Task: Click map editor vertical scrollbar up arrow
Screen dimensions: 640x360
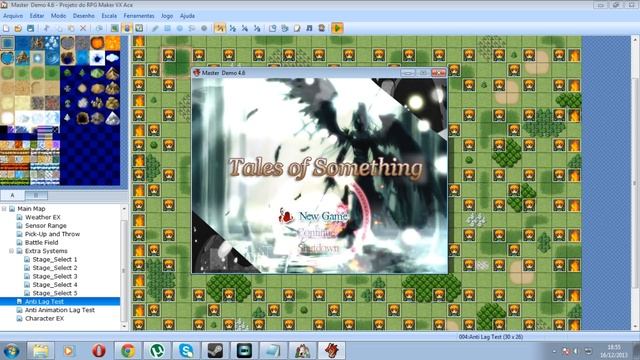Action: [635, 40]
